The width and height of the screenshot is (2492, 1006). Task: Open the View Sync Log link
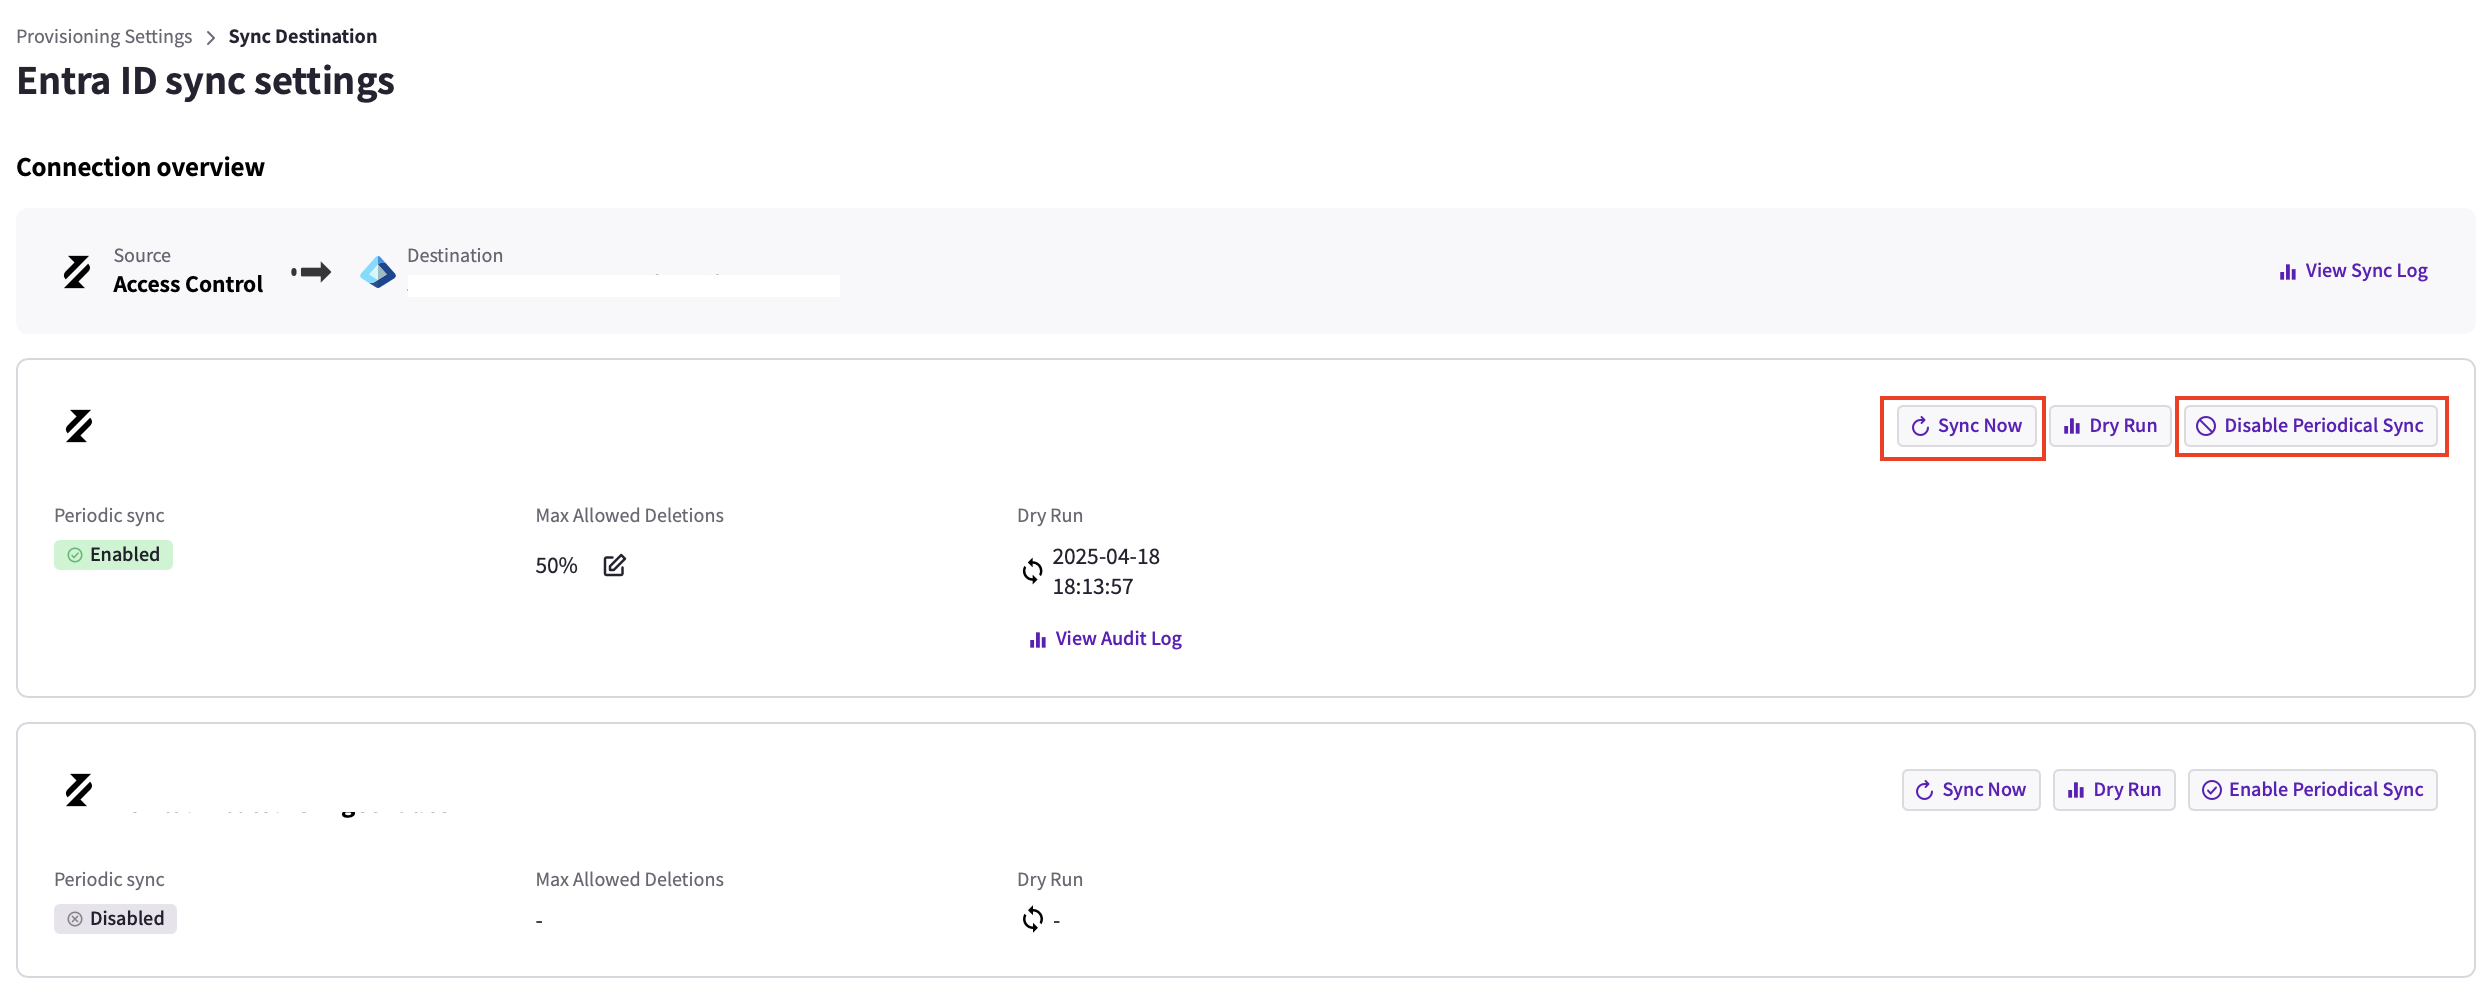(x=2353, y=271)
